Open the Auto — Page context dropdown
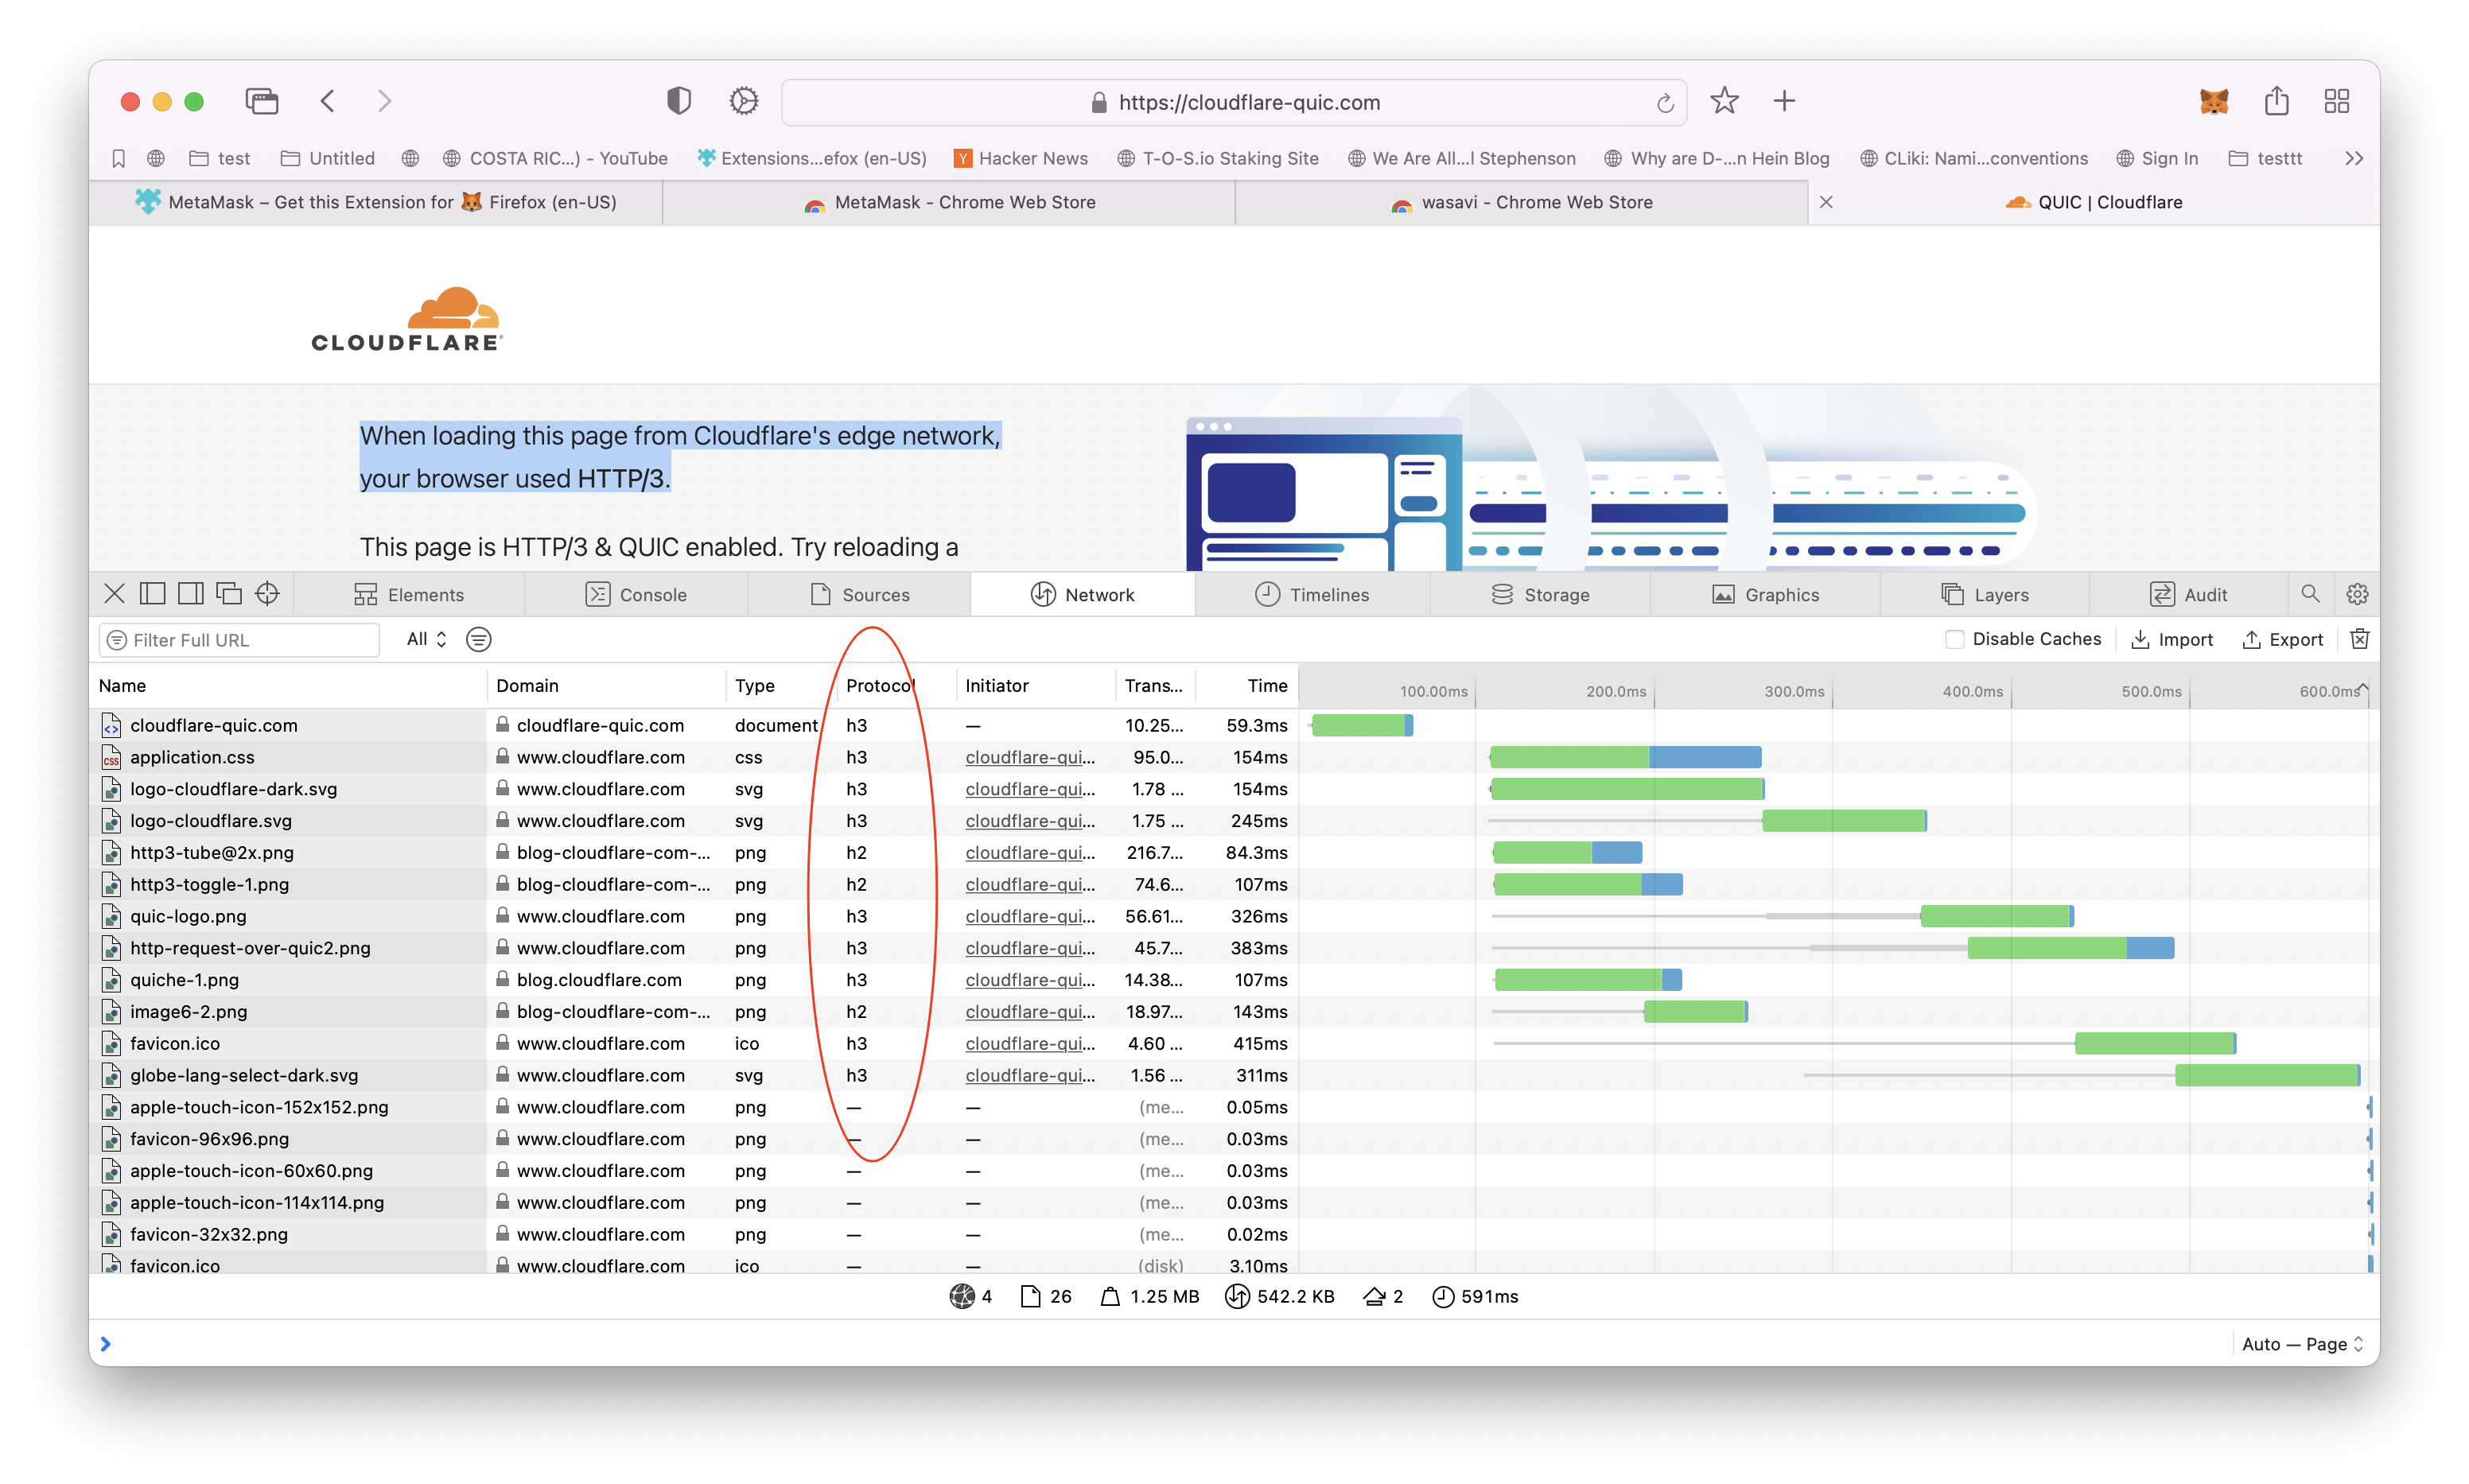The image size is (2469, 1484). pyautogui.click(x=2303, y=1344)
